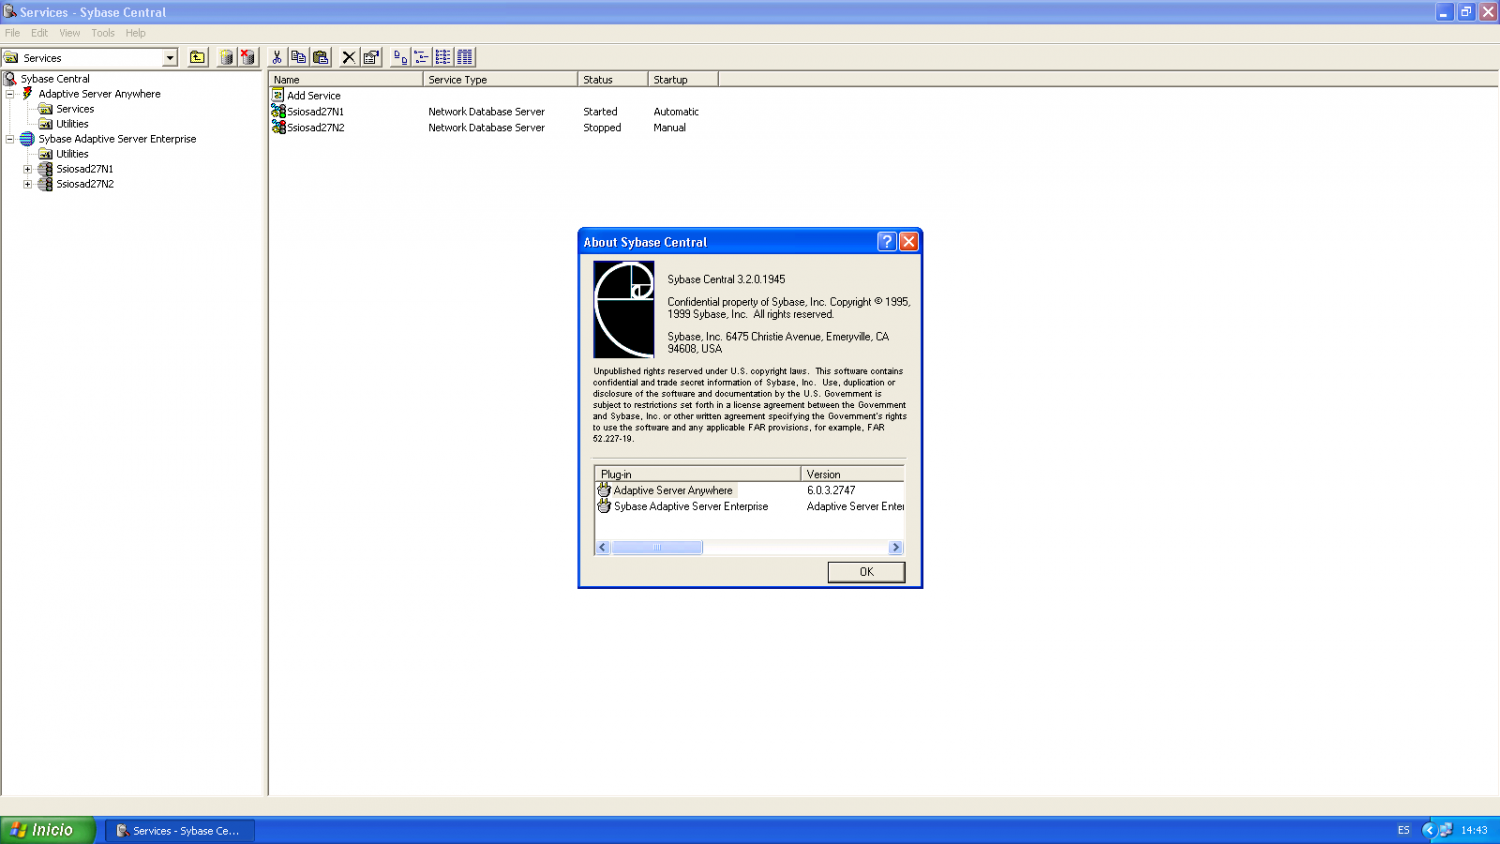Click the Ssiosad27N2 server icon in tree
Screen dimensions: 1500x844
45,183
